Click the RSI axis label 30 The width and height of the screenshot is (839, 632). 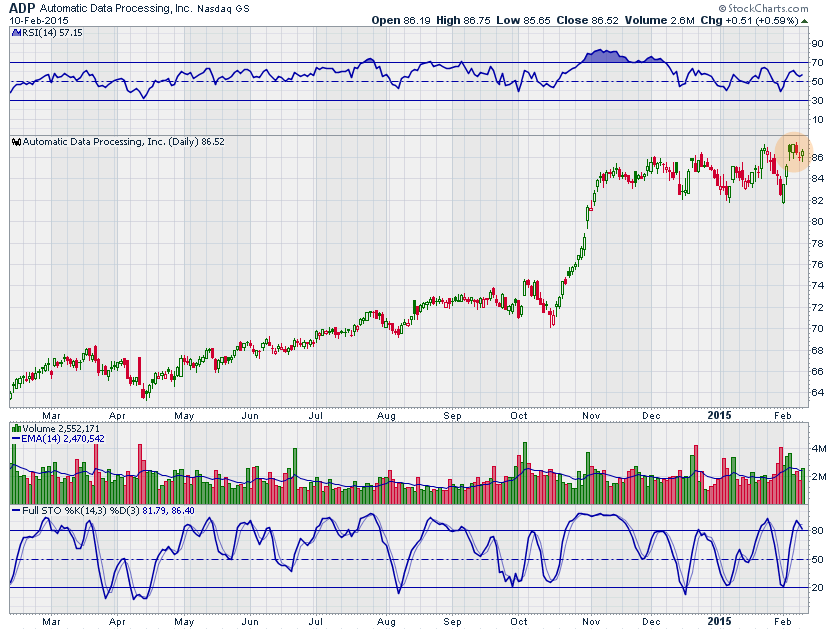818,101
